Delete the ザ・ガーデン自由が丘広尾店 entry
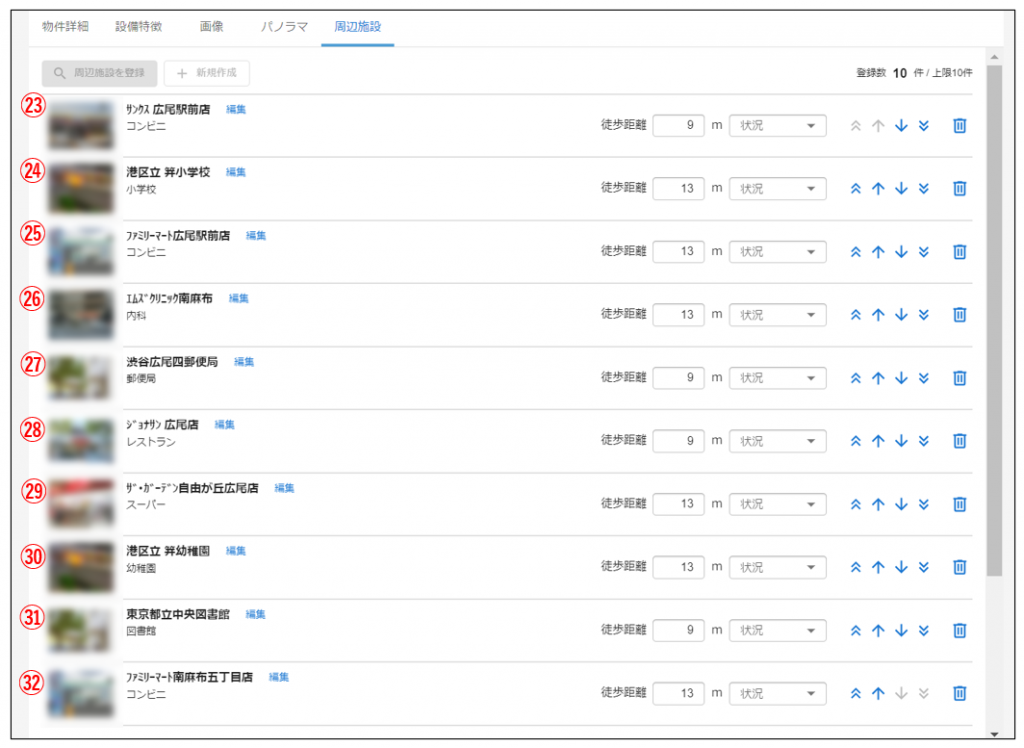 (x=959, y=504)
